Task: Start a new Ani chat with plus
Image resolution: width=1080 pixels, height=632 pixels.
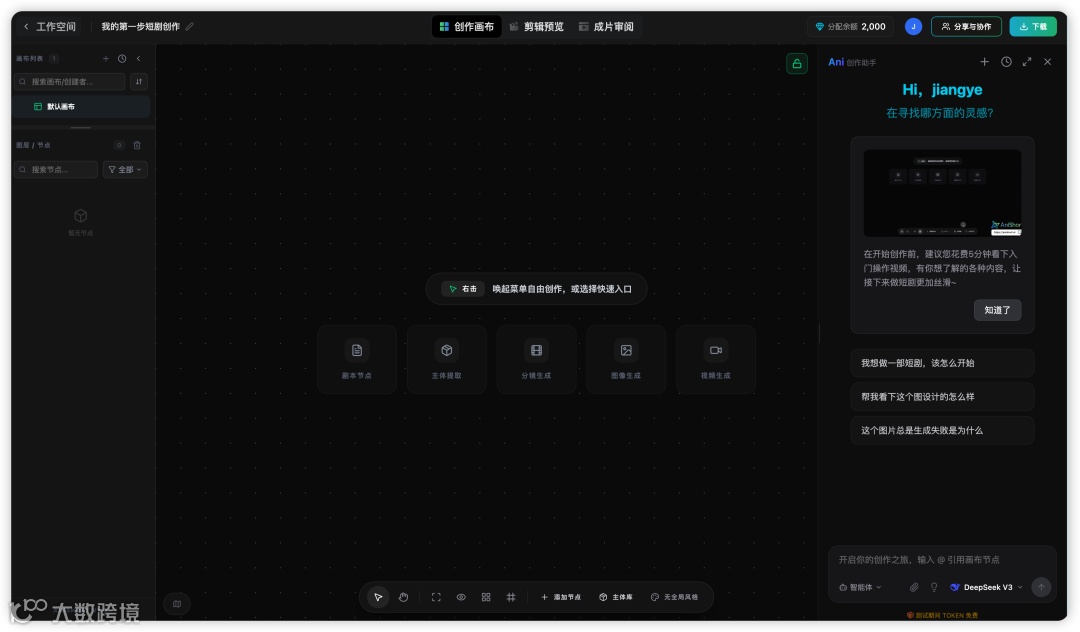Action: [x=985, y=62]
